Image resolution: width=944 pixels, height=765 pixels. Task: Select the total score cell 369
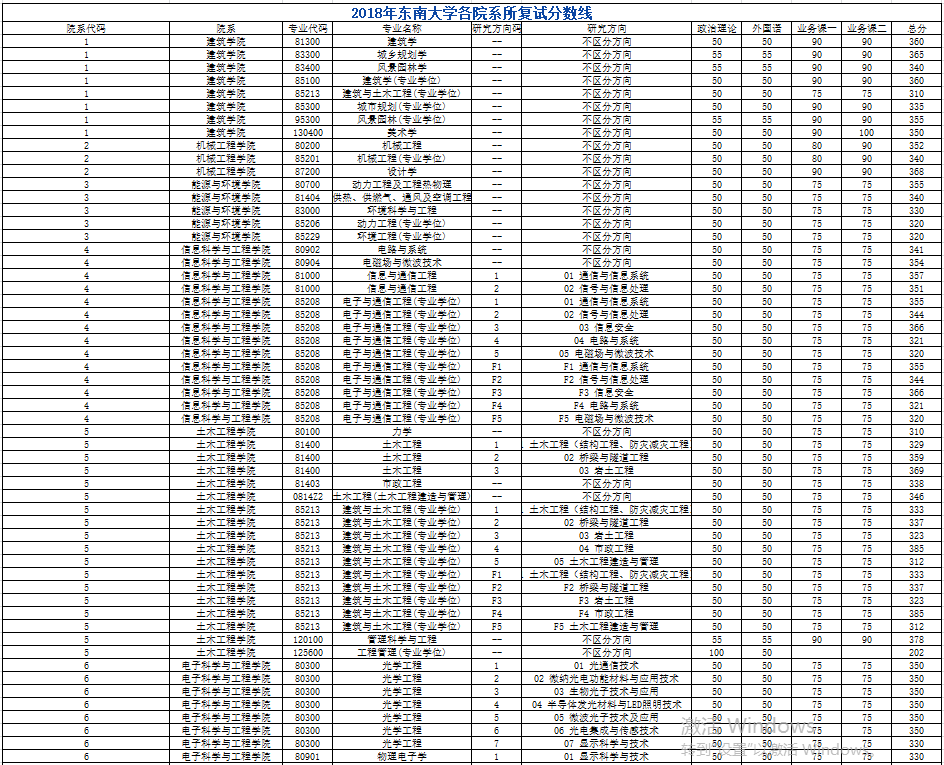917,471
